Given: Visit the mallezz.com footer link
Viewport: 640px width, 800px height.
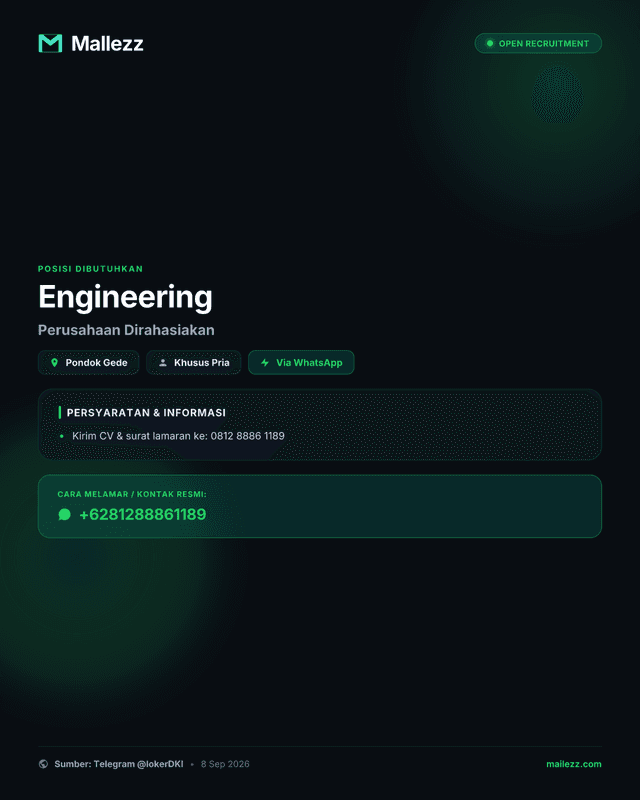Looking at the screenshot, I should tap(574, 764).
